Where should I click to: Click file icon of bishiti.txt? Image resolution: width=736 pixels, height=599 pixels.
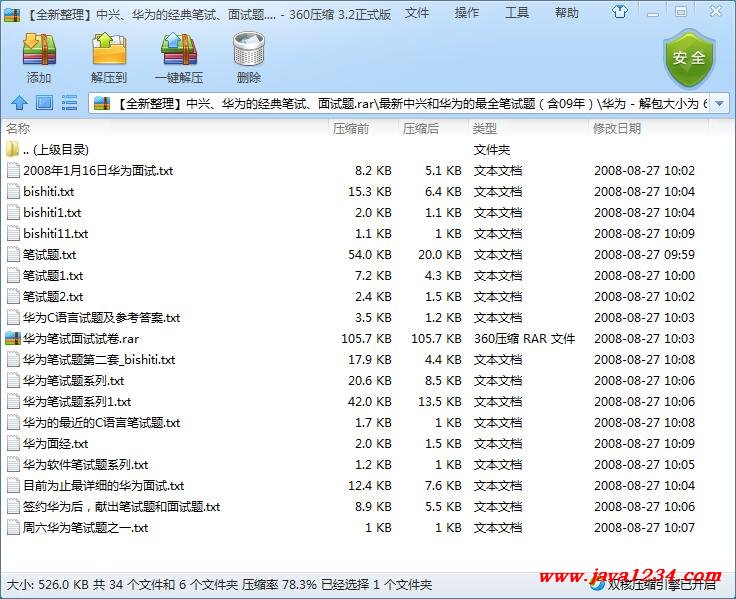(13, 192)
